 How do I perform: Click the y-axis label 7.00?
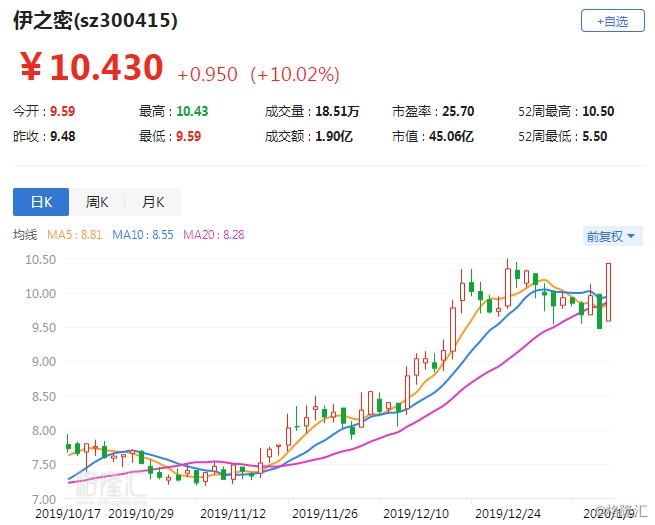pyautogui.click(x=44, y=499)
